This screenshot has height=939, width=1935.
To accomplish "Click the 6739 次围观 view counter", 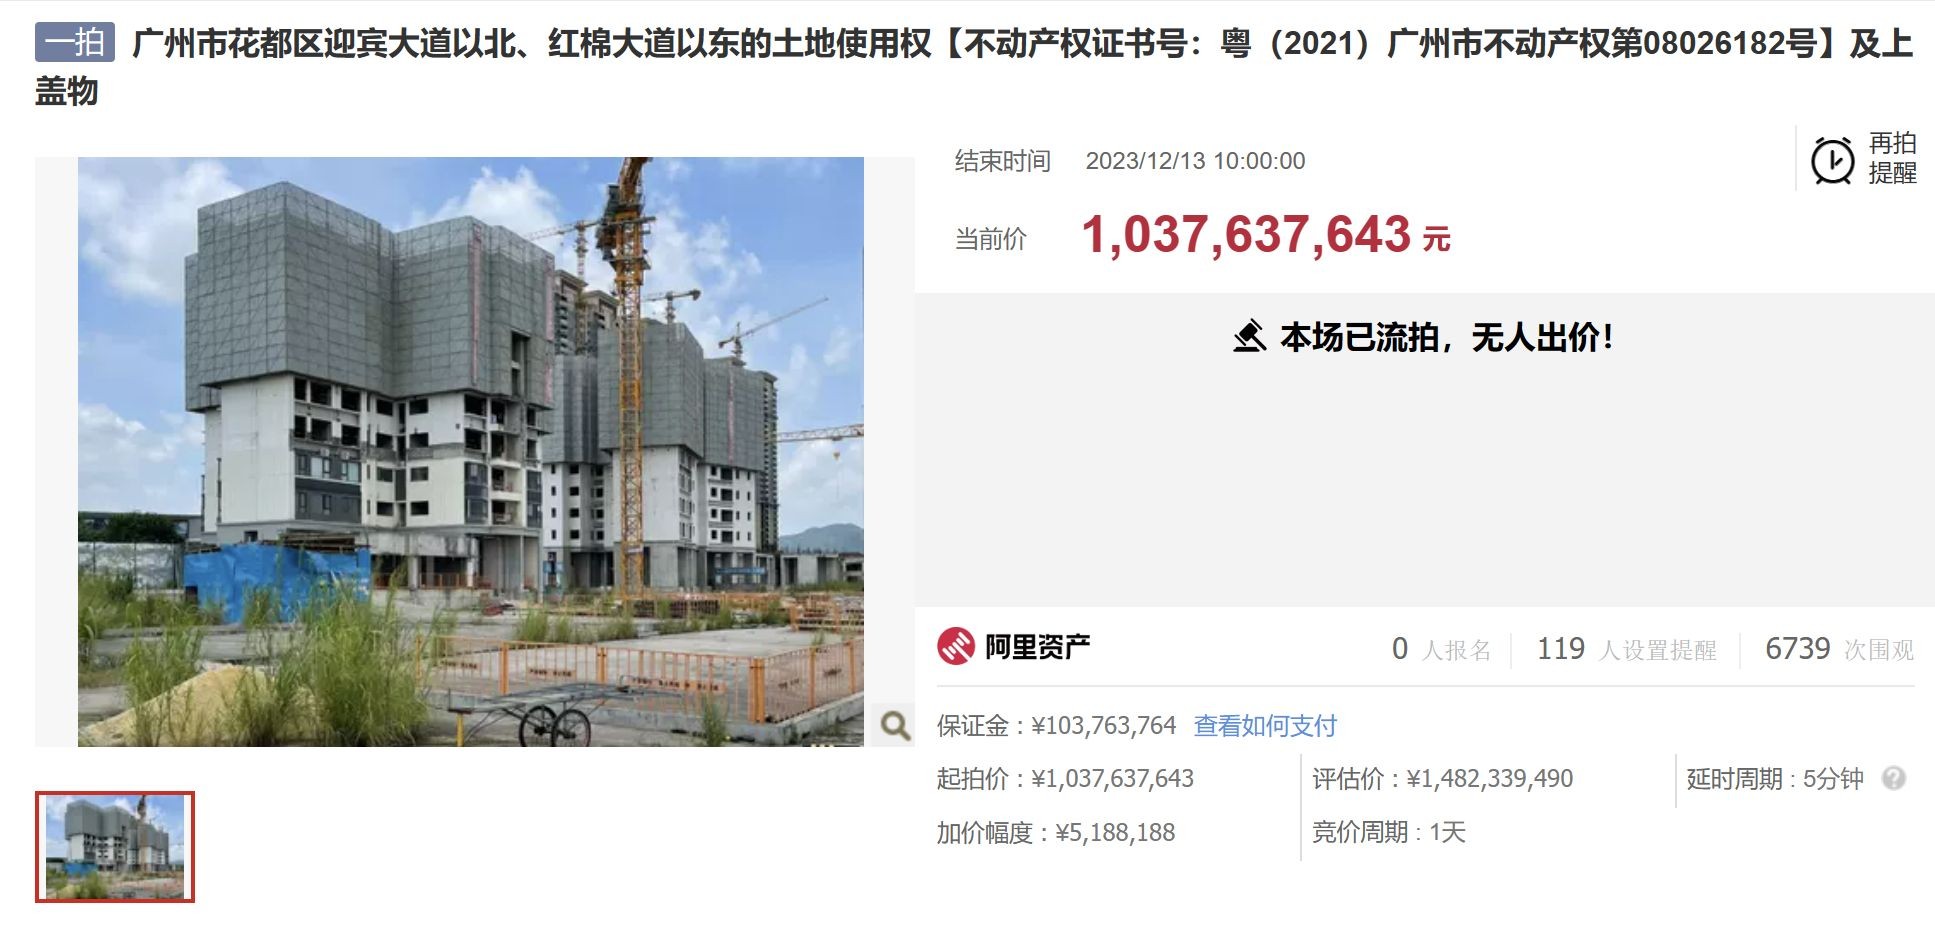I will [x=1839, y=649].
